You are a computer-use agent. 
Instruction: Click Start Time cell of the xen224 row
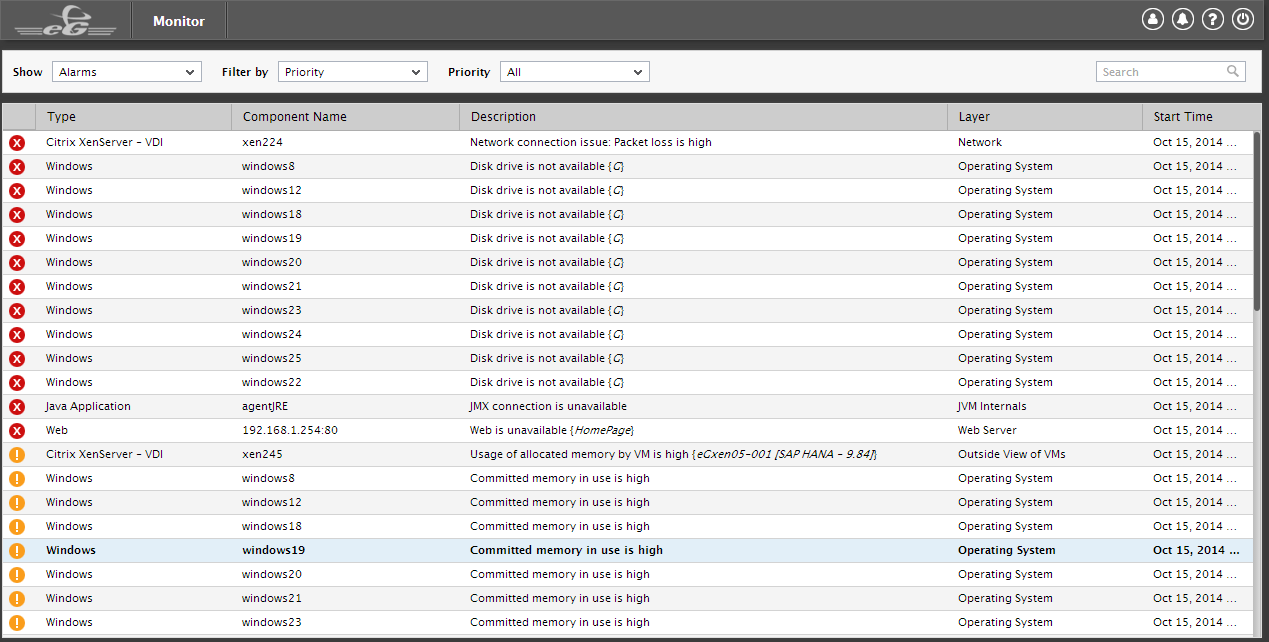pyautogui.click(x=1196, y=142)
